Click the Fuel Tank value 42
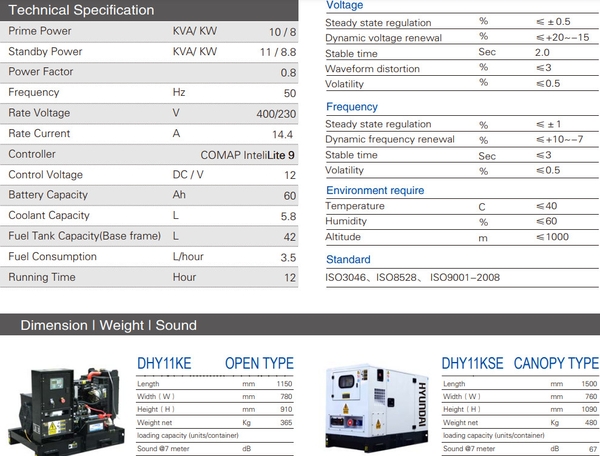600x456 pixels. click(290, 237)
